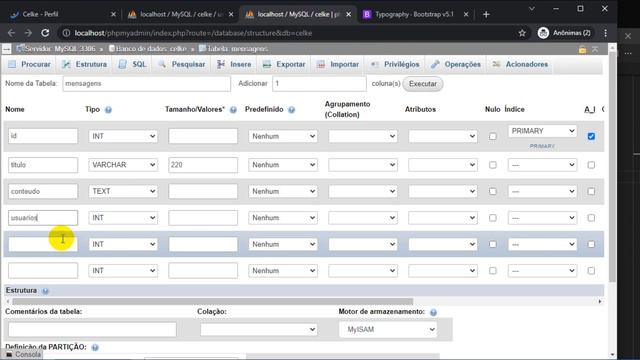The width and height of the screenshot is (640, 360).
Task: Open the Colação dropdown
Action: click(x=259, y=329)
